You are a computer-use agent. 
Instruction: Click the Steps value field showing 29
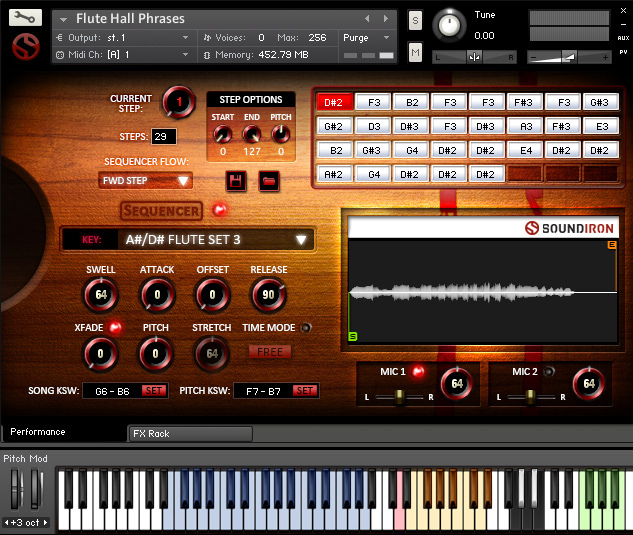(x=163, y=136)
